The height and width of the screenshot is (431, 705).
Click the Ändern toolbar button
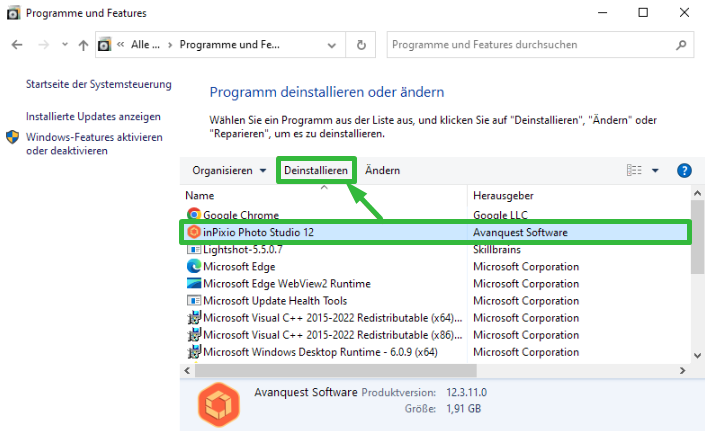382,170
